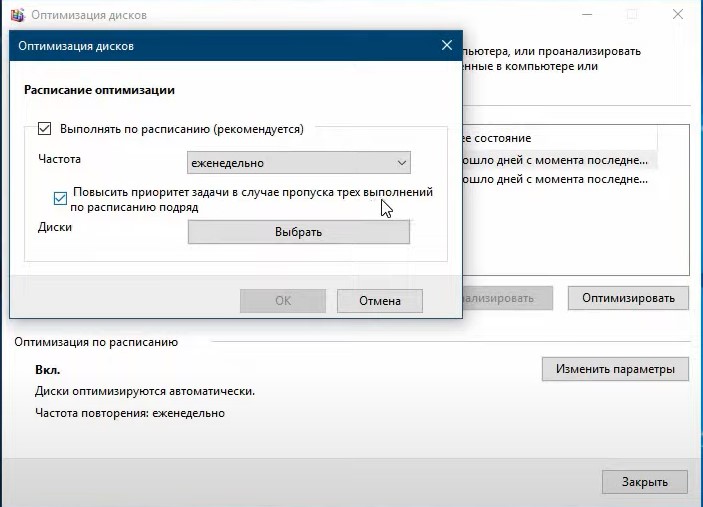Click the faded maximize icon of main window
The width and height of the screenshot is (703, 507).
pos(632,14)
